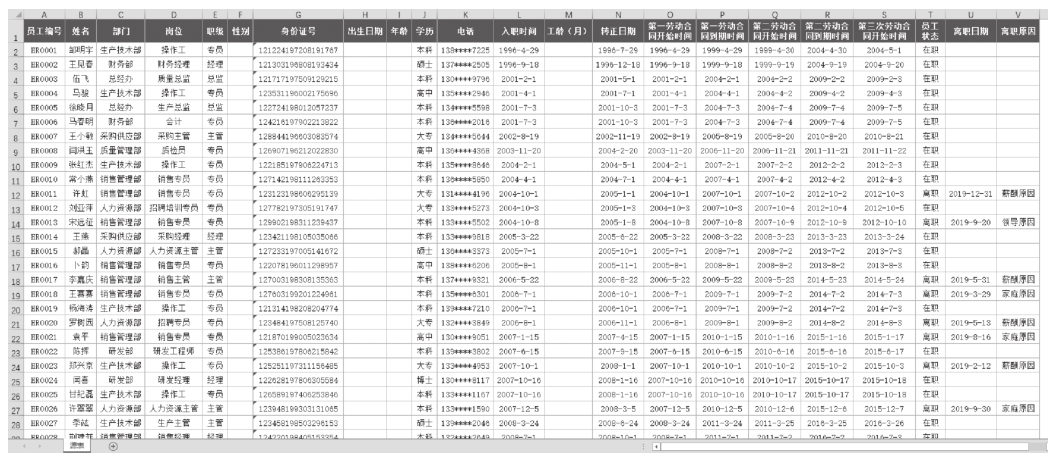Add a new sheet with plus icon
Screen dimensions: 1051x456
(113, 447)
